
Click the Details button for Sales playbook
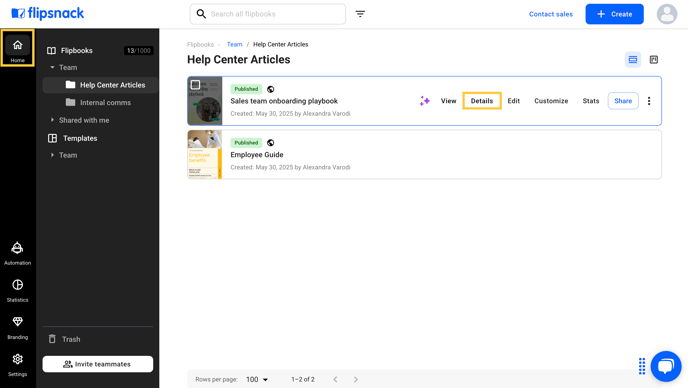point(482,101)
